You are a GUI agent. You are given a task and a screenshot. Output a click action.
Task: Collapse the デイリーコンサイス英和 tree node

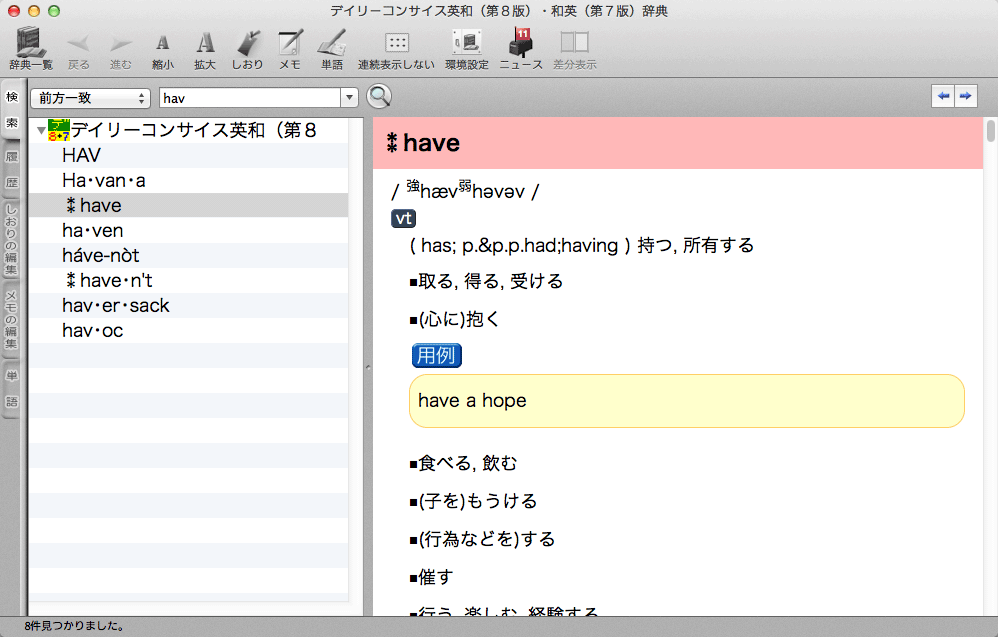40,130
